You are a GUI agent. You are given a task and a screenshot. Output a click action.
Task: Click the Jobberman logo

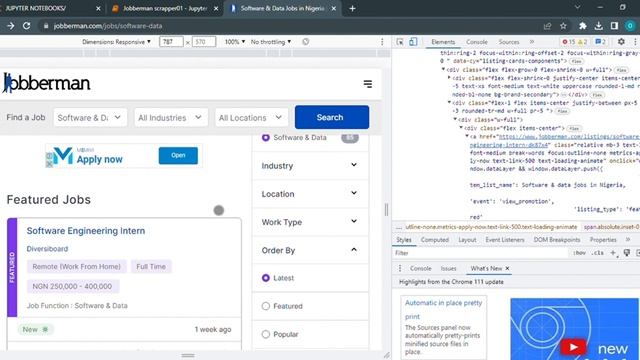[x=46, y=83]
